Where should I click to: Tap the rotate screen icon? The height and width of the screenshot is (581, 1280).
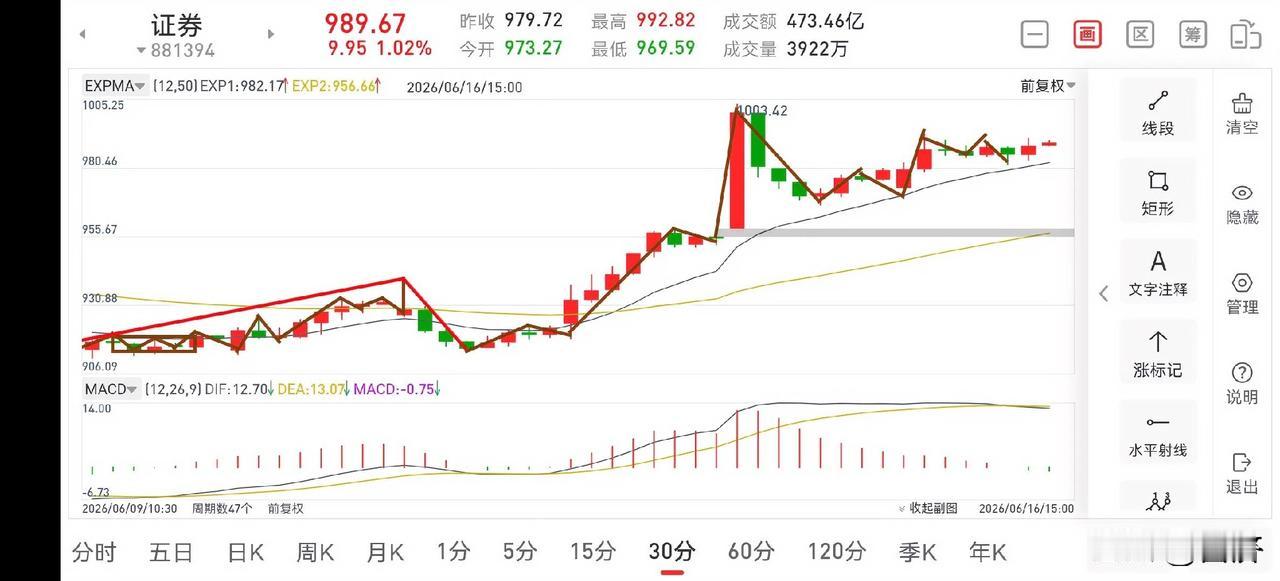point(1245,34)
